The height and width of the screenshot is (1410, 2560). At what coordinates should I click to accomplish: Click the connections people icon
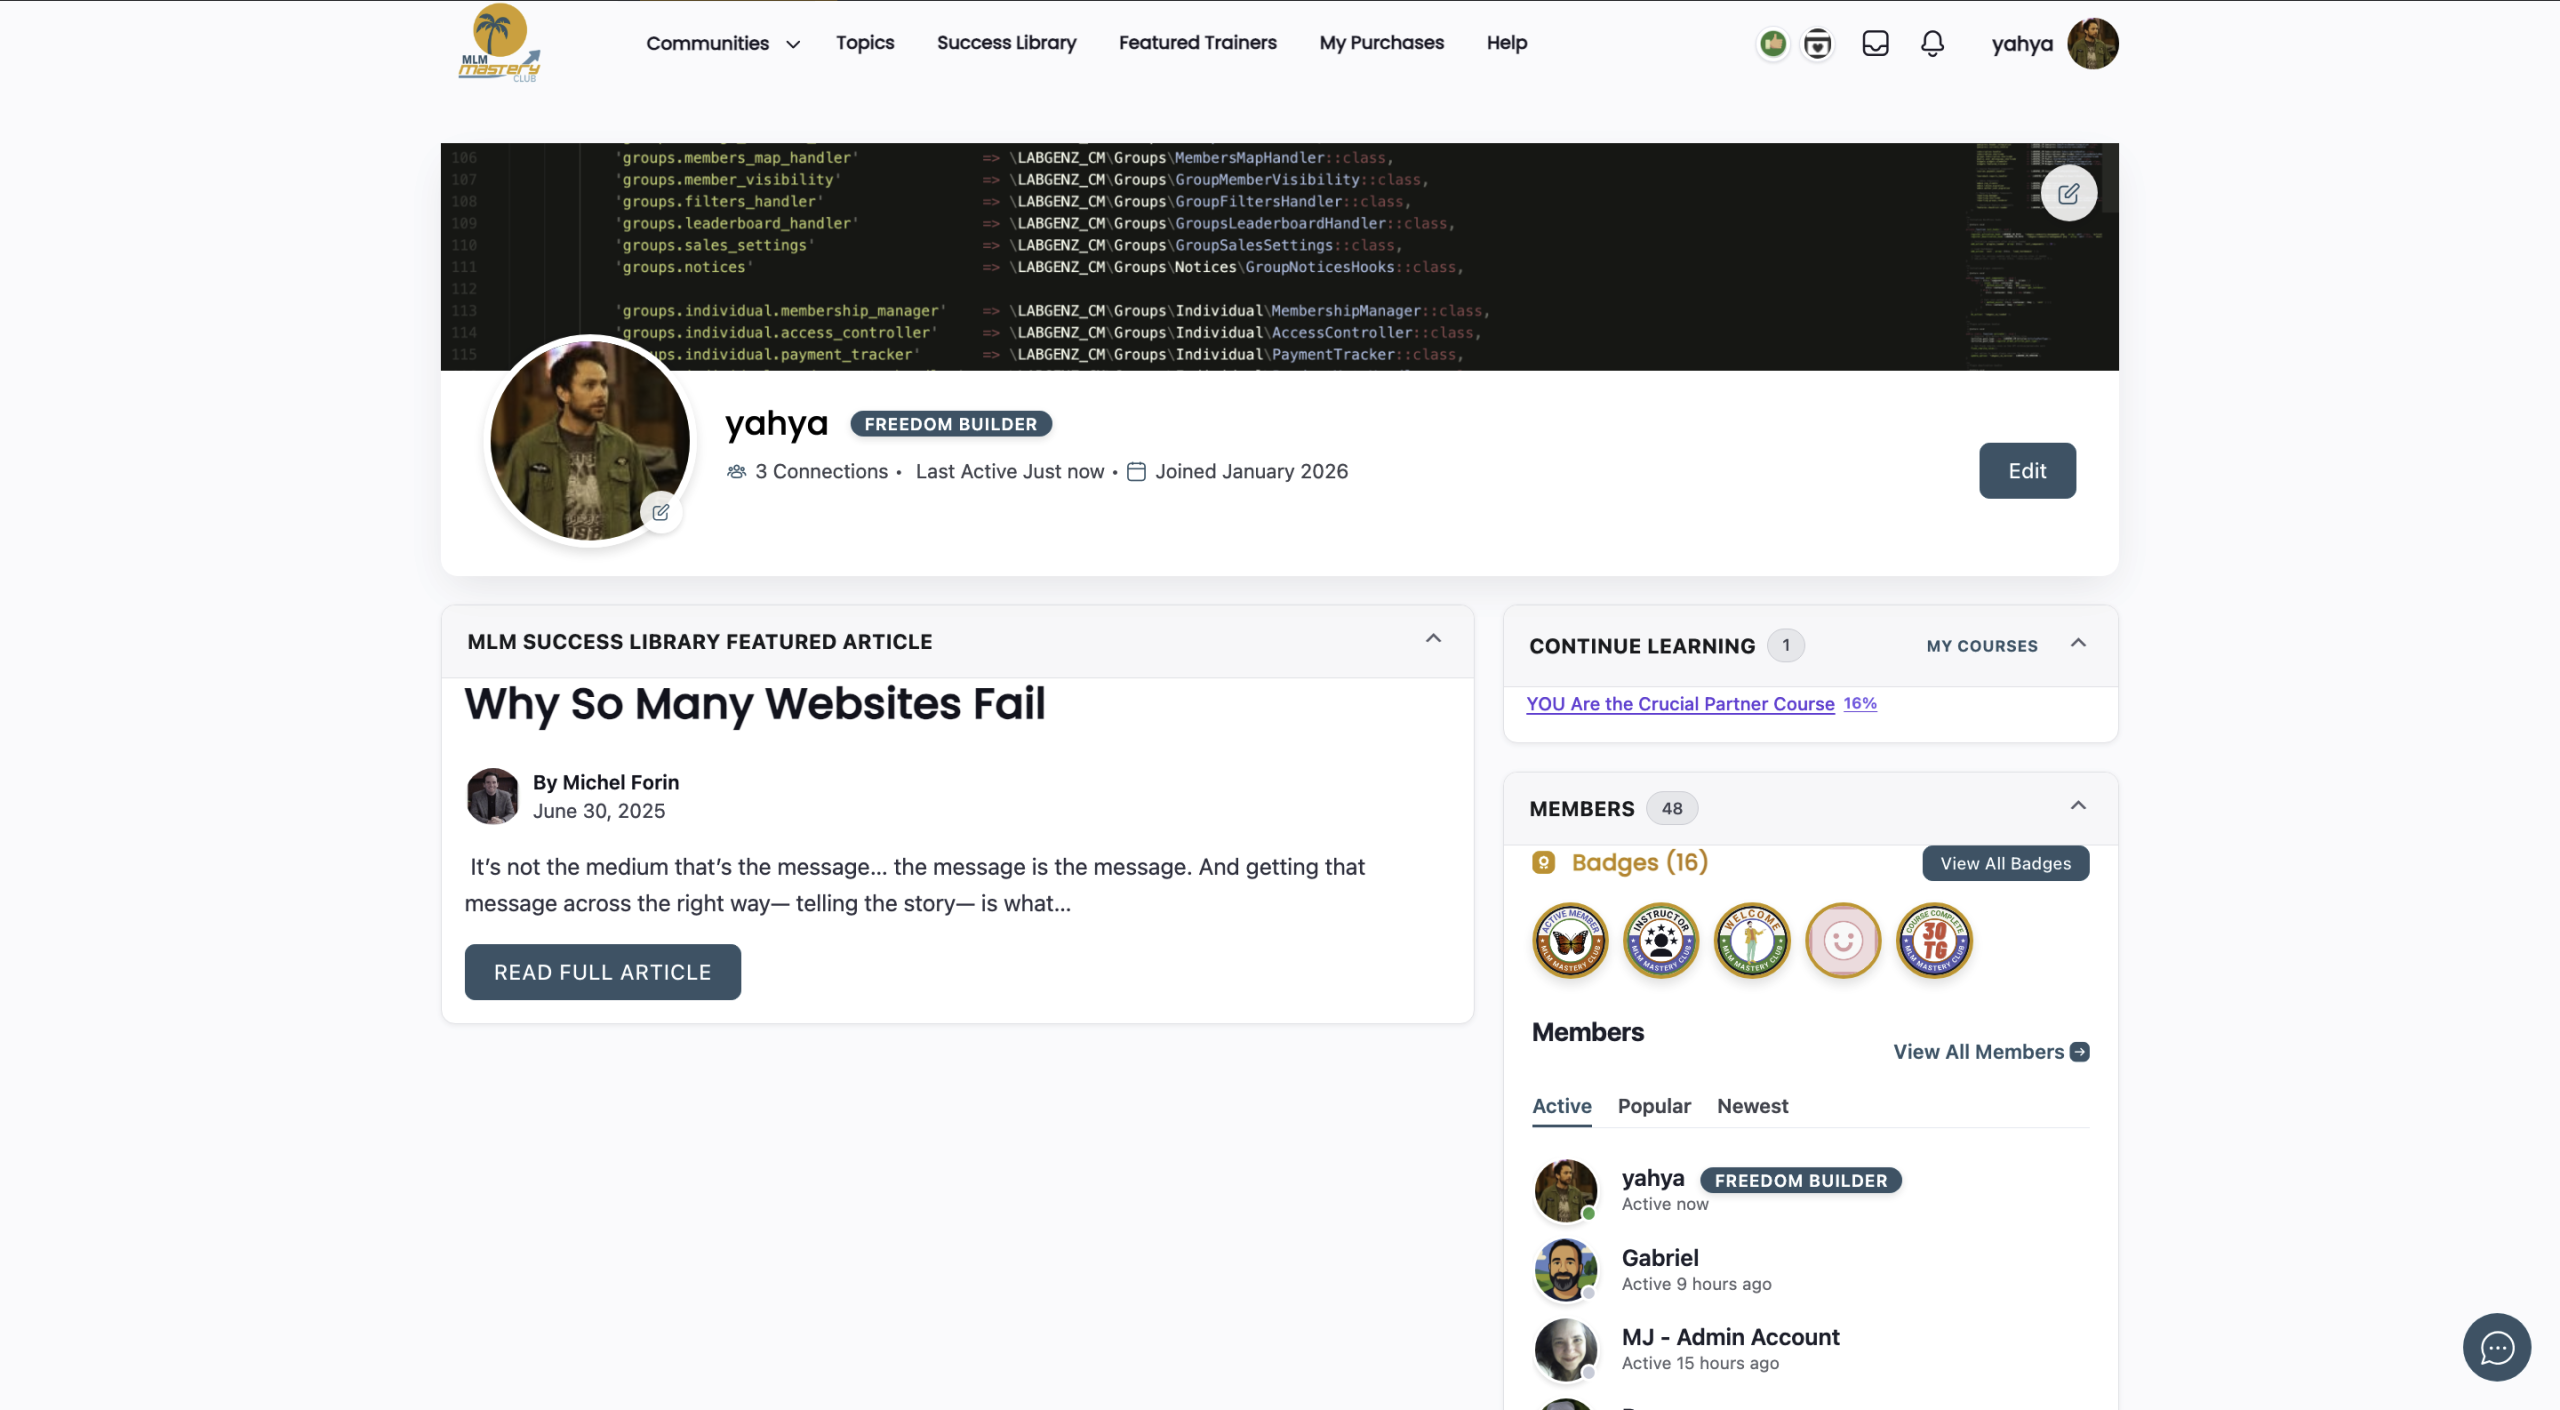point(737,472)
